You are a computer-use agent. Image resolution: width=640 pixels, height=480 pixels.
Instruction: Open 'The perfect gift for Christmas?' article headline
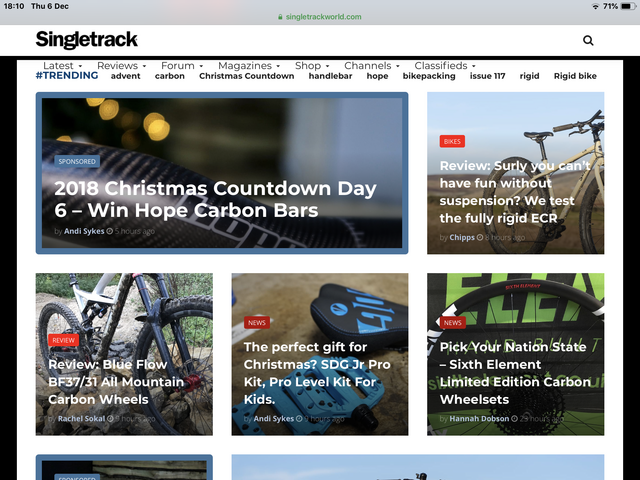click(x=317, y=373)
